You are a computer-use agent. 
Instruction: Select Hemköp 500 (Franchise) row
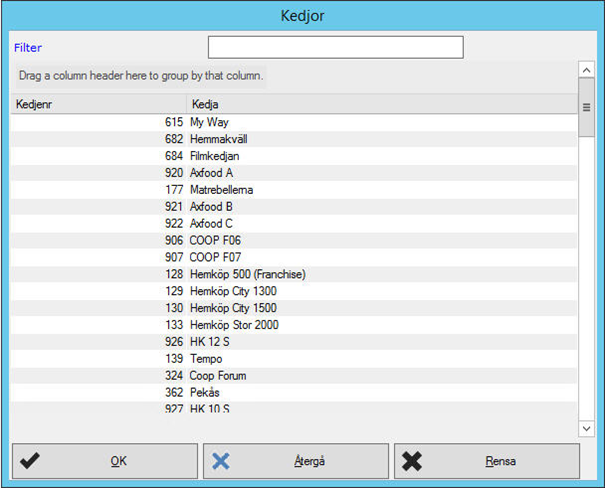[294, 274]
